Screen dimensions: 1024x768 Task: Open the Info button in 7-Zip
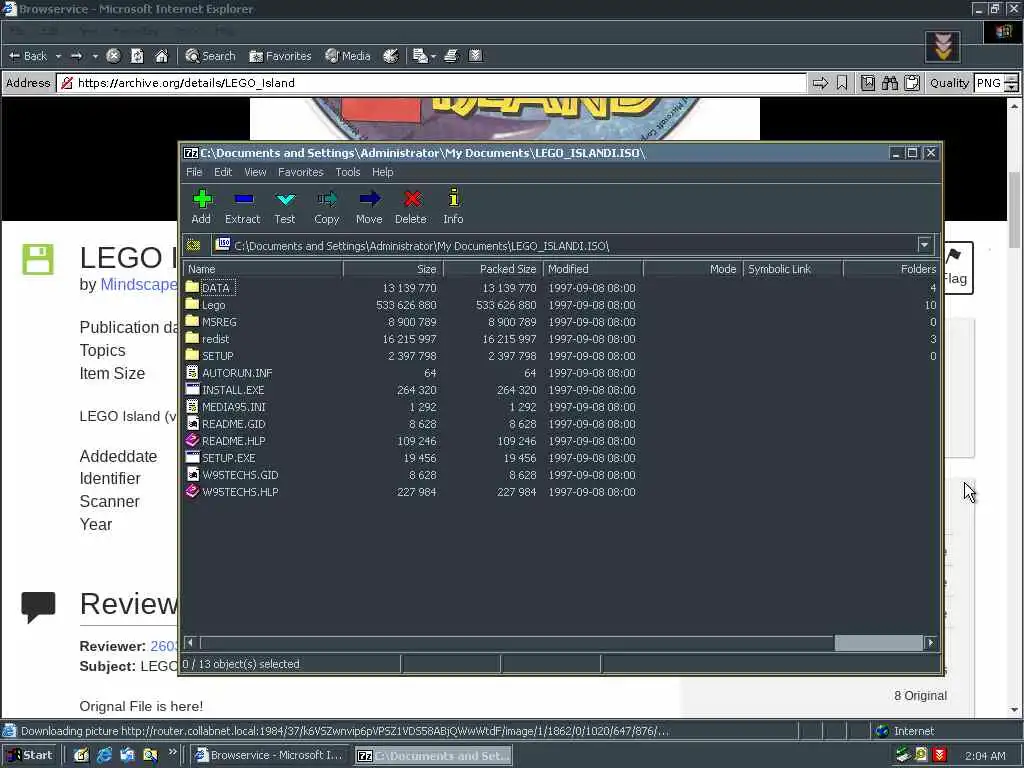pos(453,206)
